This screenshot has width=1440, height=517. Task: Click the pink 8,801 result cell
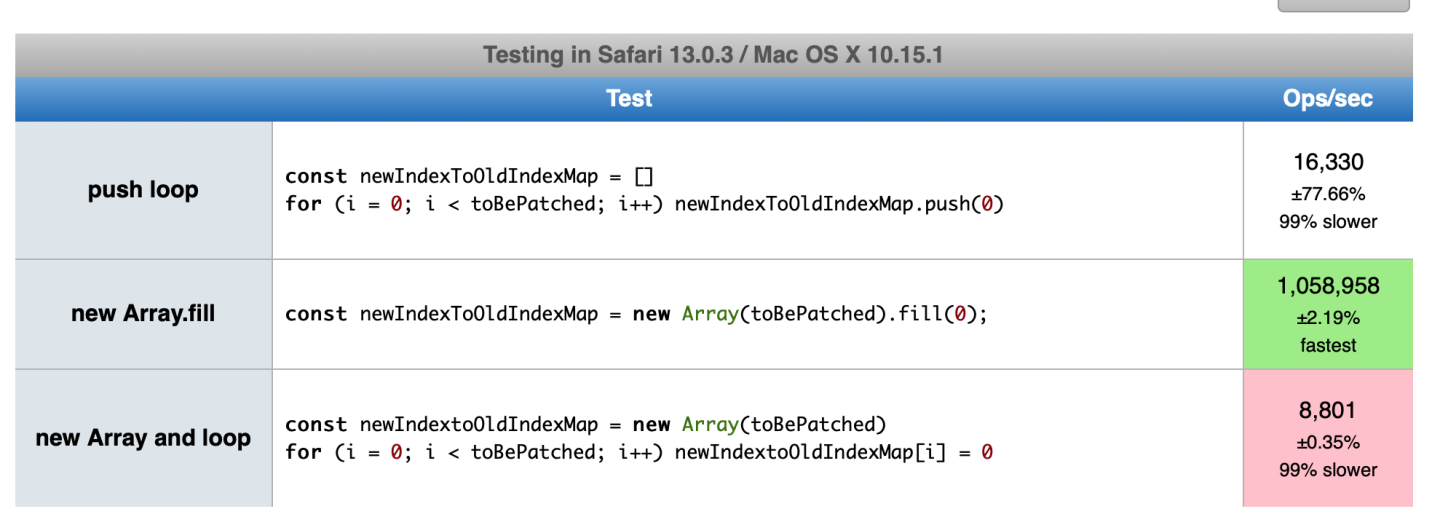tap(1328, 438)
